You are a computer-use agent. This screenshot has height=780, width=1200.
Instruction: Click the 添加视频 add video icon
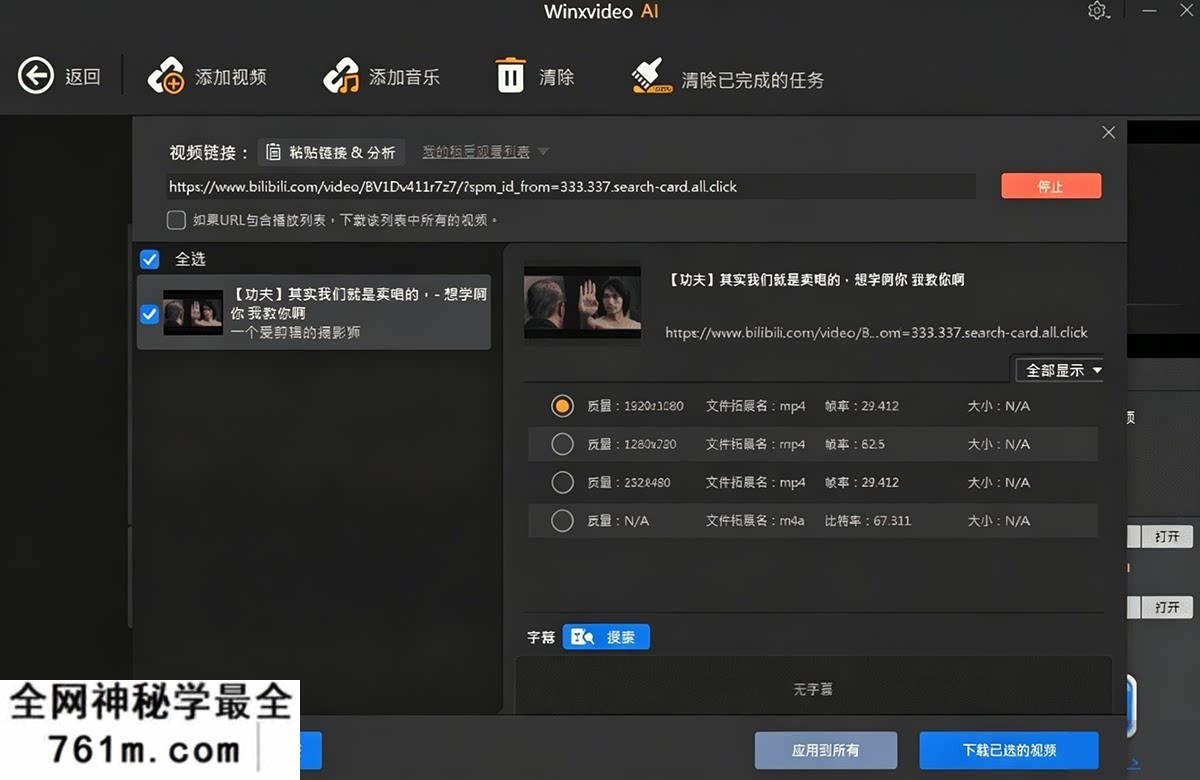click(x=166, y=77)
